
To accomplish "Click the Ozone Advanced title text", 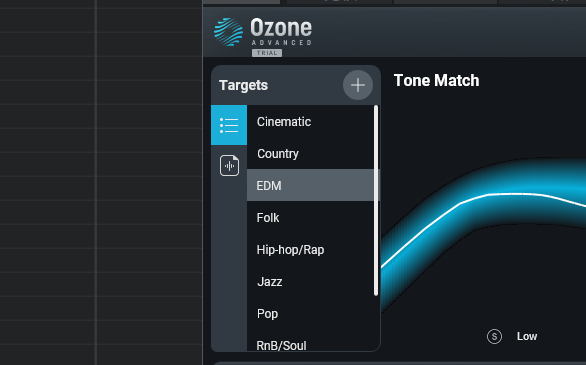I will pyautogui.click(x=281, y=32).
